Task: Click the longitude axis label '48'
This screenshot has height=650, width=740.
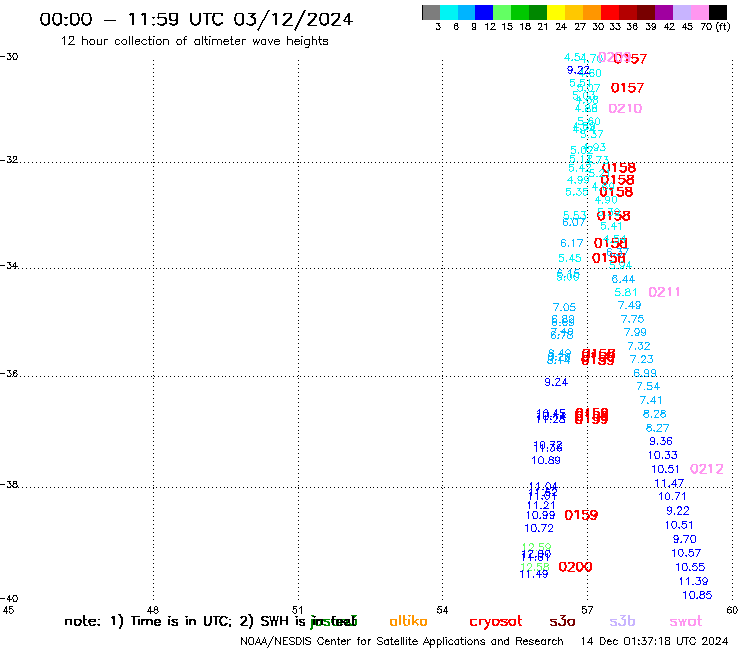Action: [x=152, y=610]
